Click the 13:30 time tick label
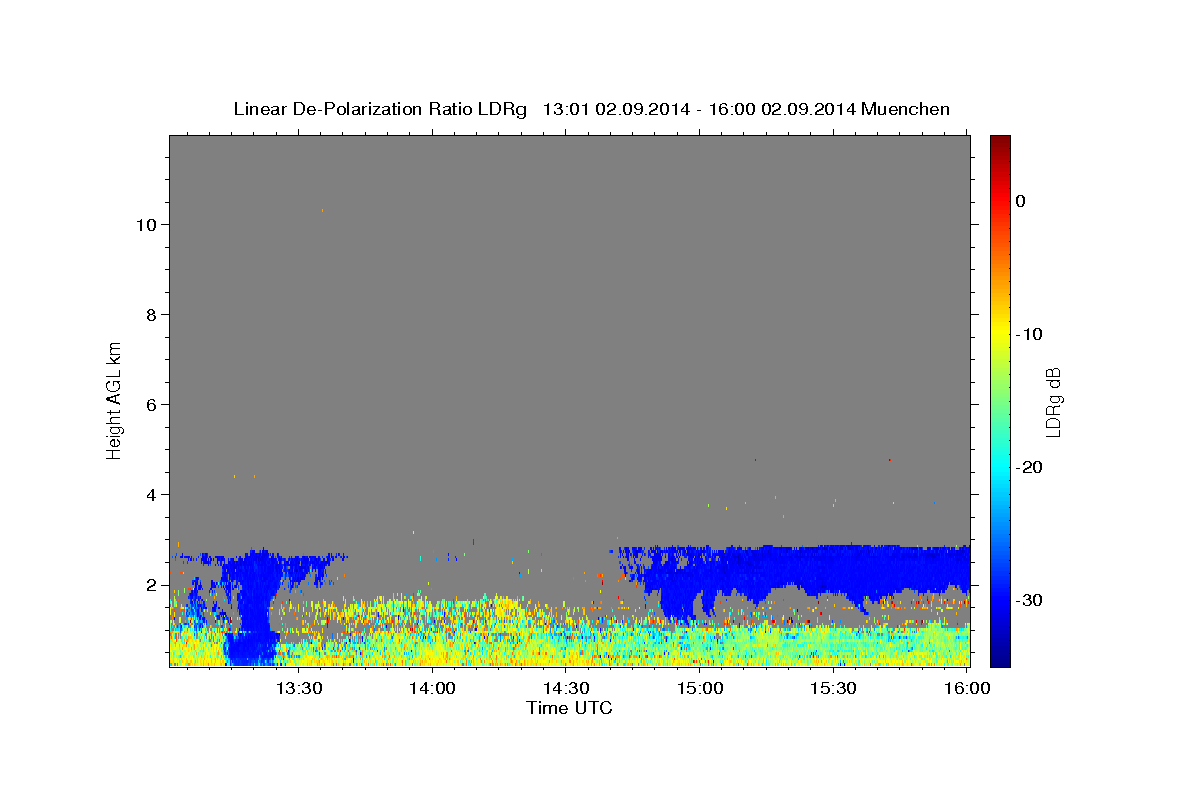Screen dimensions: 1200x800 (x=298, y=688)
